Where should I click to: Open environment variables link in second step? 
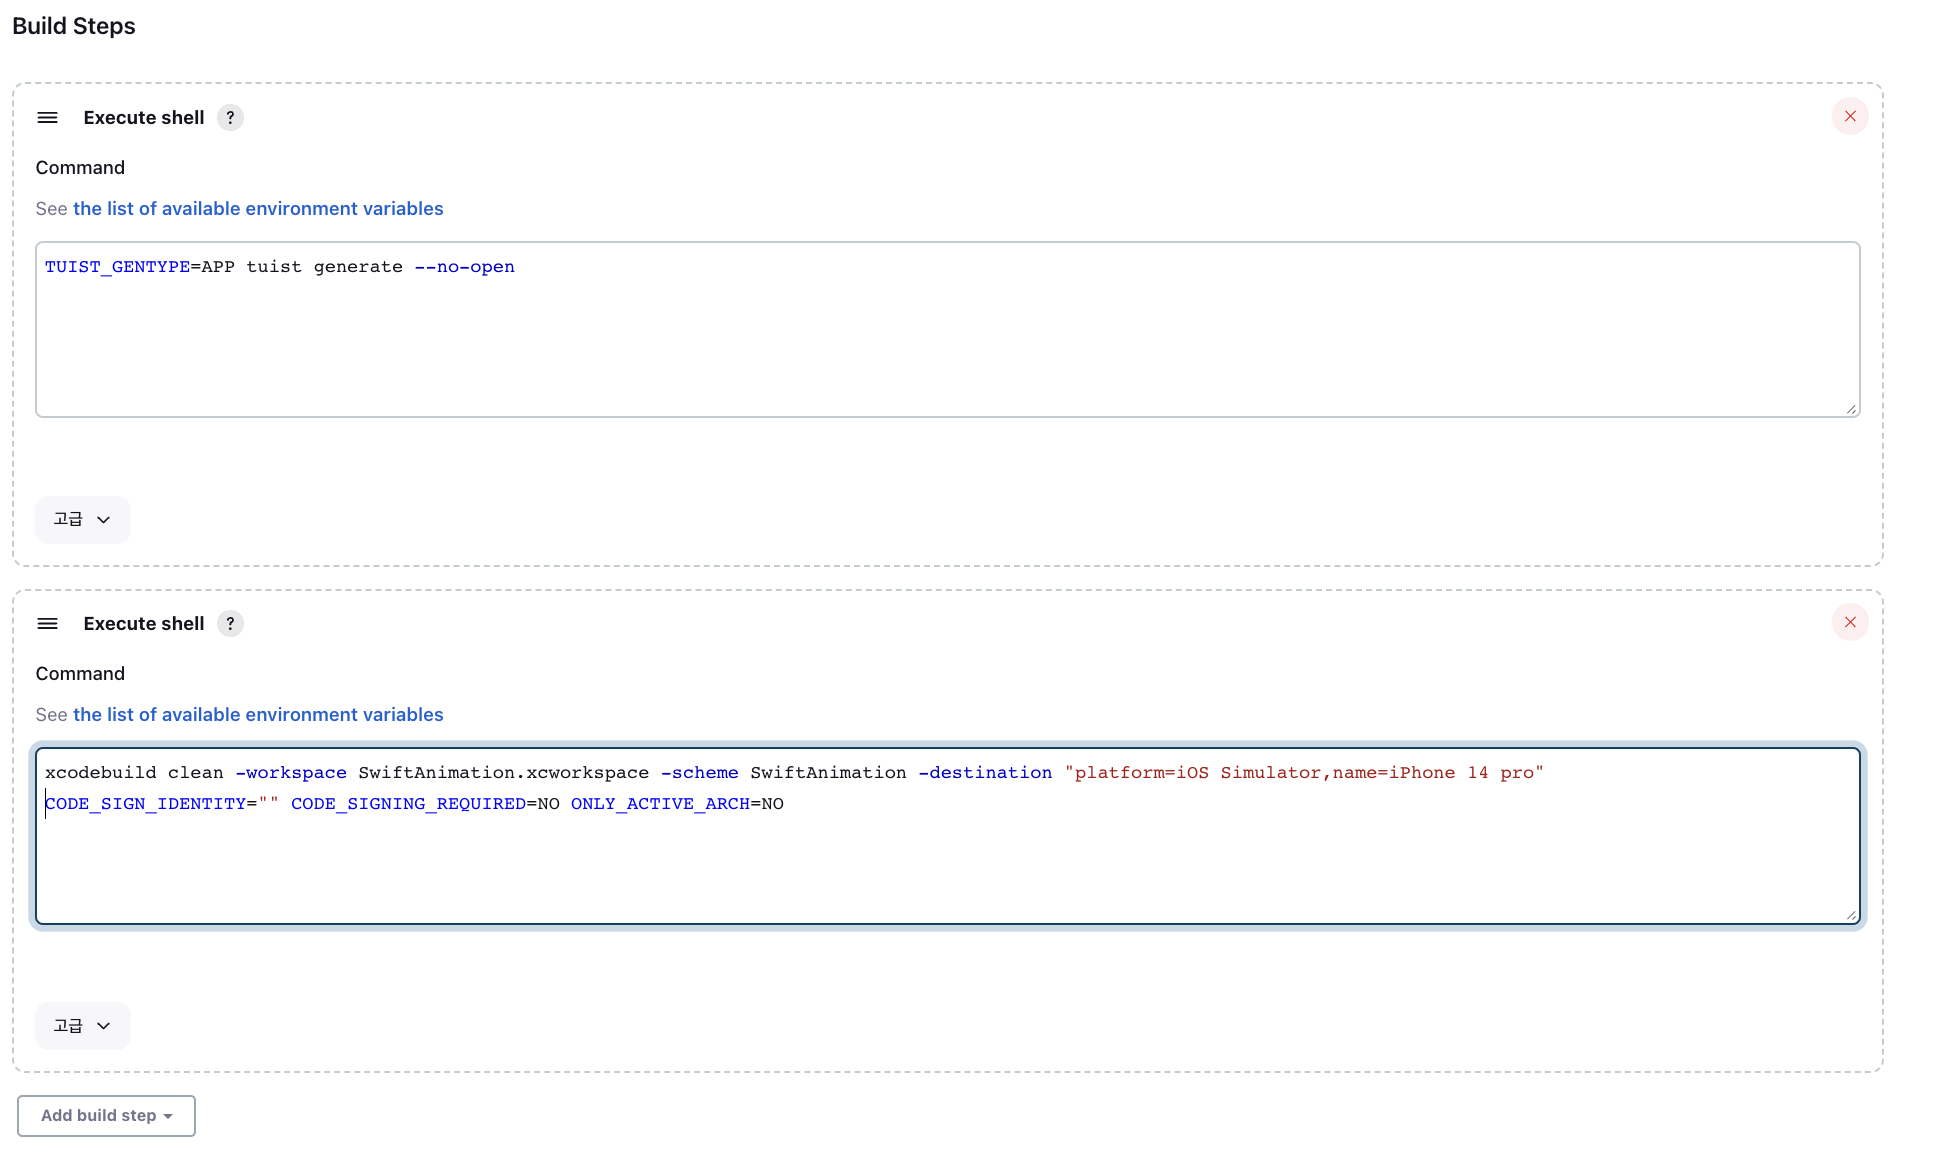258,715
